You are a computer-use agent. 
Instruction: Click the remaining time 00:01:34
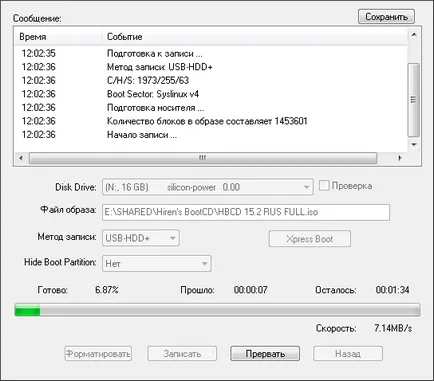click(392, 290)
